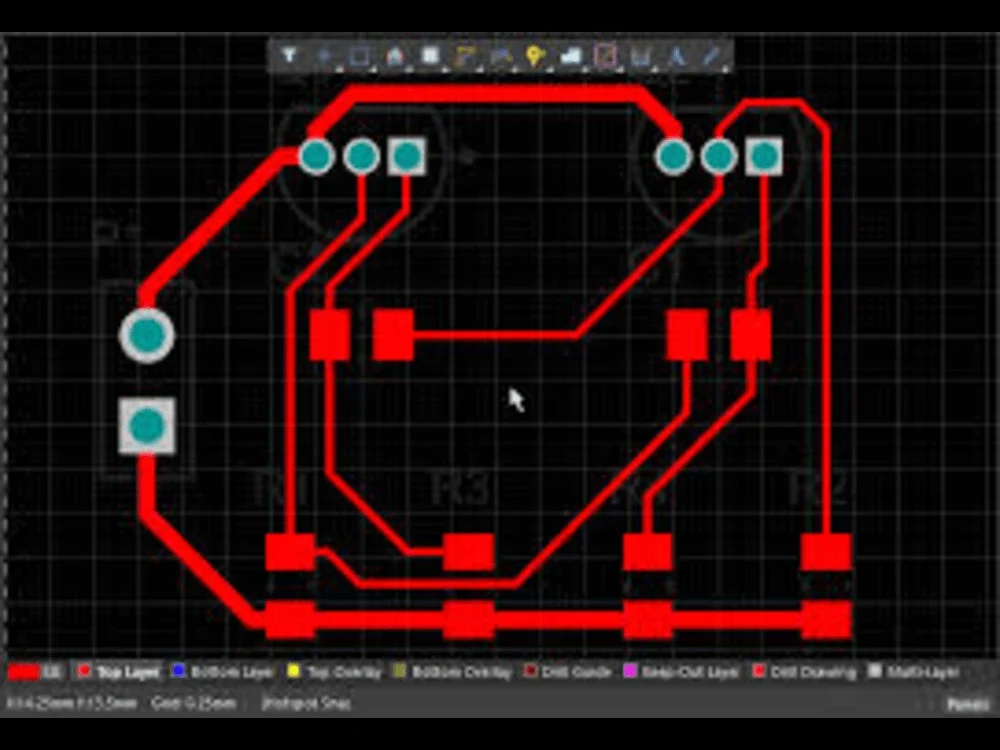This screenshot has width=1000, height=750.
Task: Toggle Hotspot Snap in the status bar
Action: point(305,703)
